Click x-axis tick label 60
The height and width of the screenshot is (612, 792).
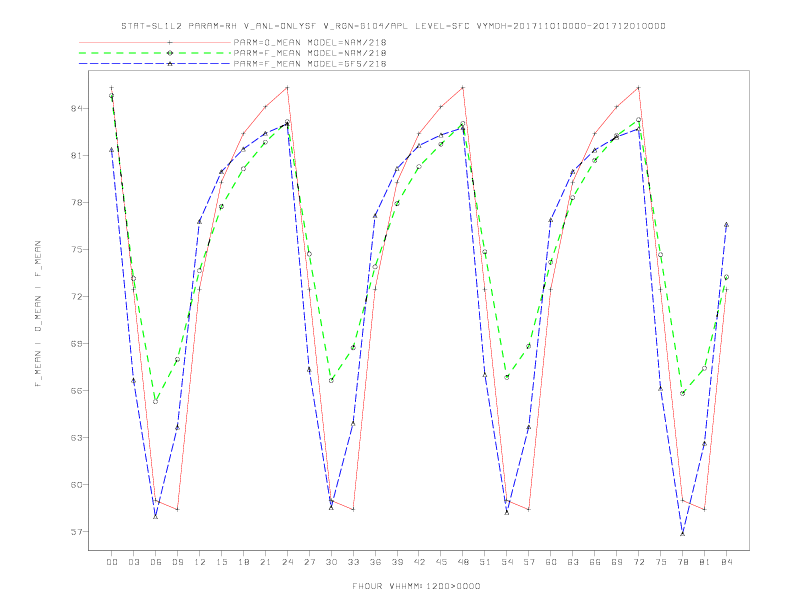pos(551,562)
